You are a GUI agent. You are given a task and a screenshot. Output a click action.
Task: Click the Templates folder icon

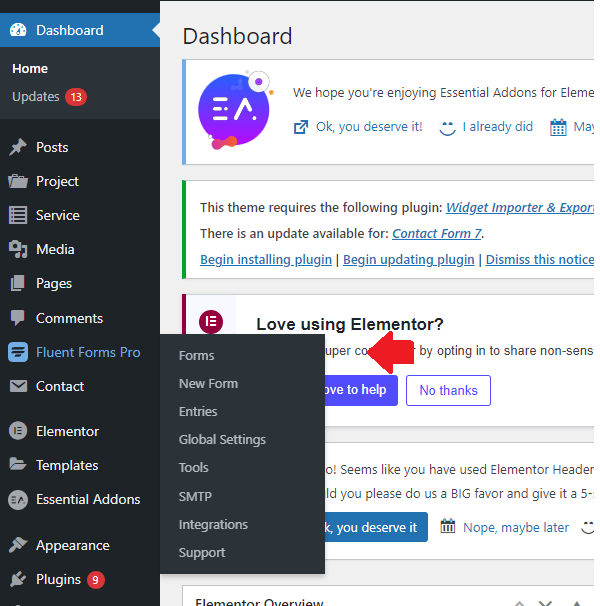coord(18,464)
